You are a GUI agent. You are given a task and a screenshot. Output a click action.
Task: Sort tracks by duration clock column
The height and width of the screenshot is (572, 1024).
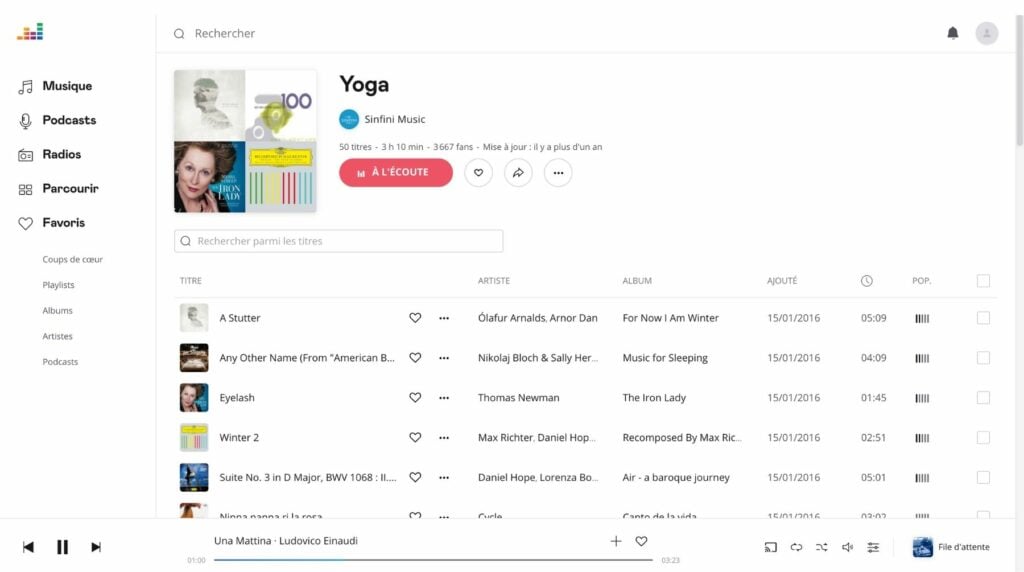tap(867, 281)
